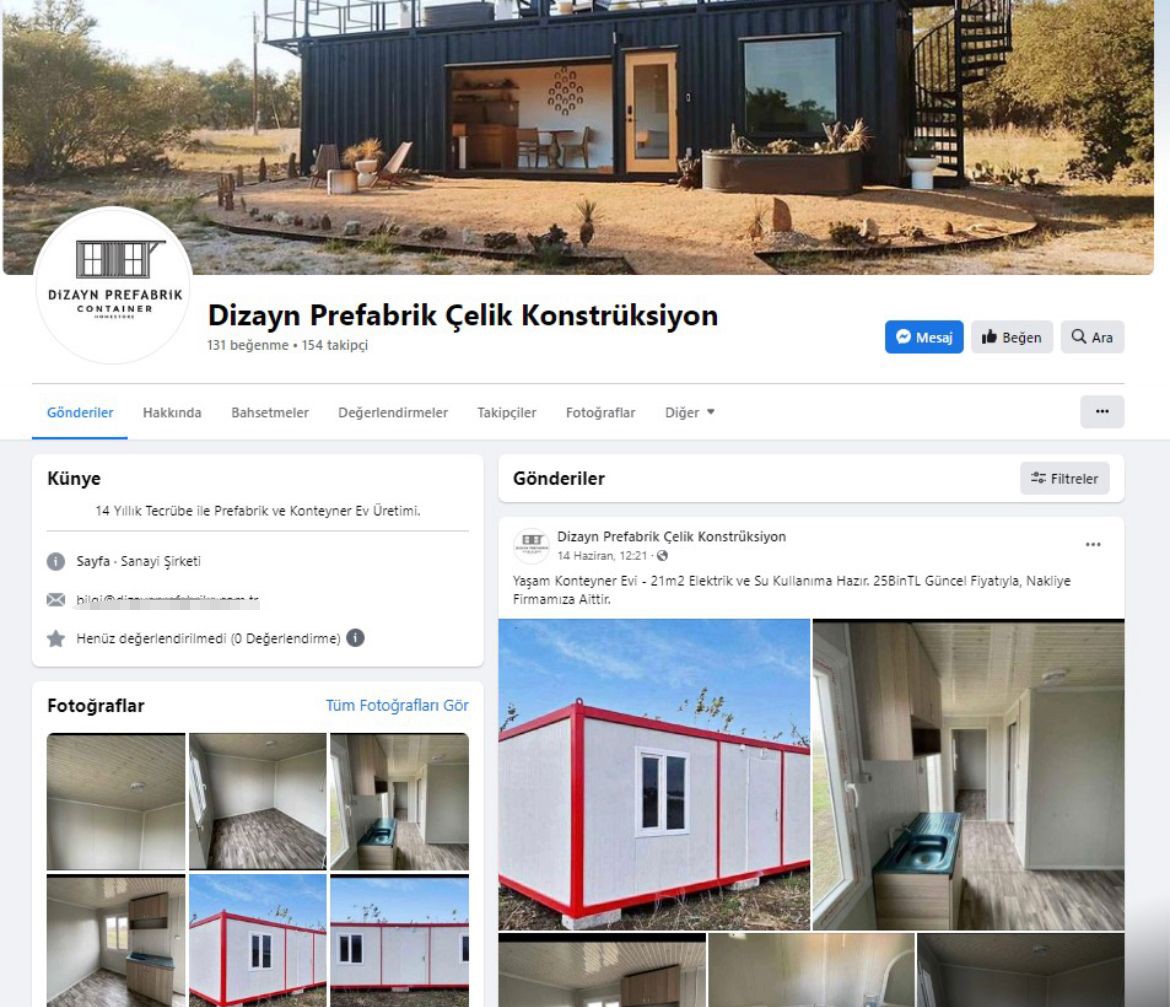
Task: Open the post author name link
Action: (671, 536)
